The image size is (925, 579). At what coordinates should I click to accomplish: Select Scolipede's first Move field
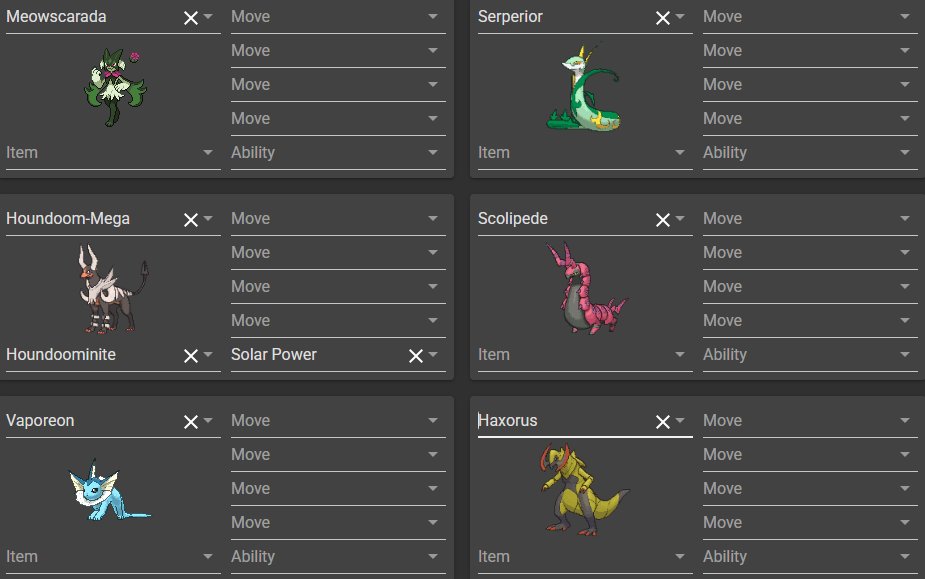[x=810, y=218]
